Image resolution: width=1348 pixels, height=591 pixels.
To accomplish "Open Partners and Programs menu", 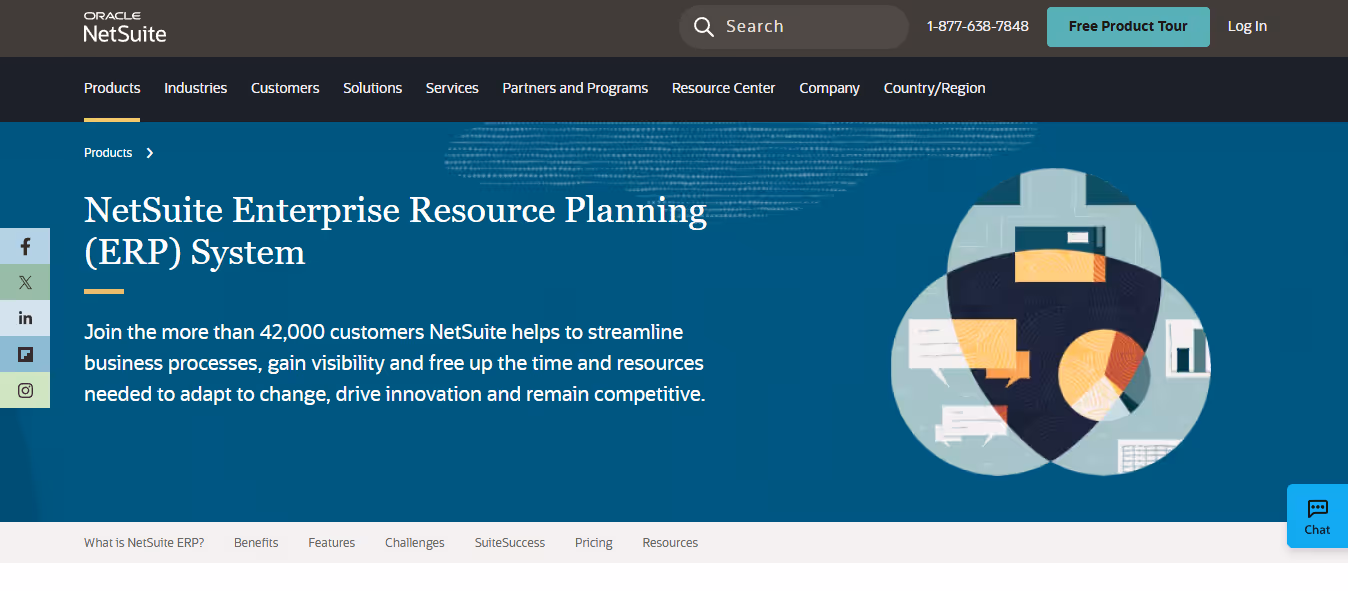I will [575, 88].
